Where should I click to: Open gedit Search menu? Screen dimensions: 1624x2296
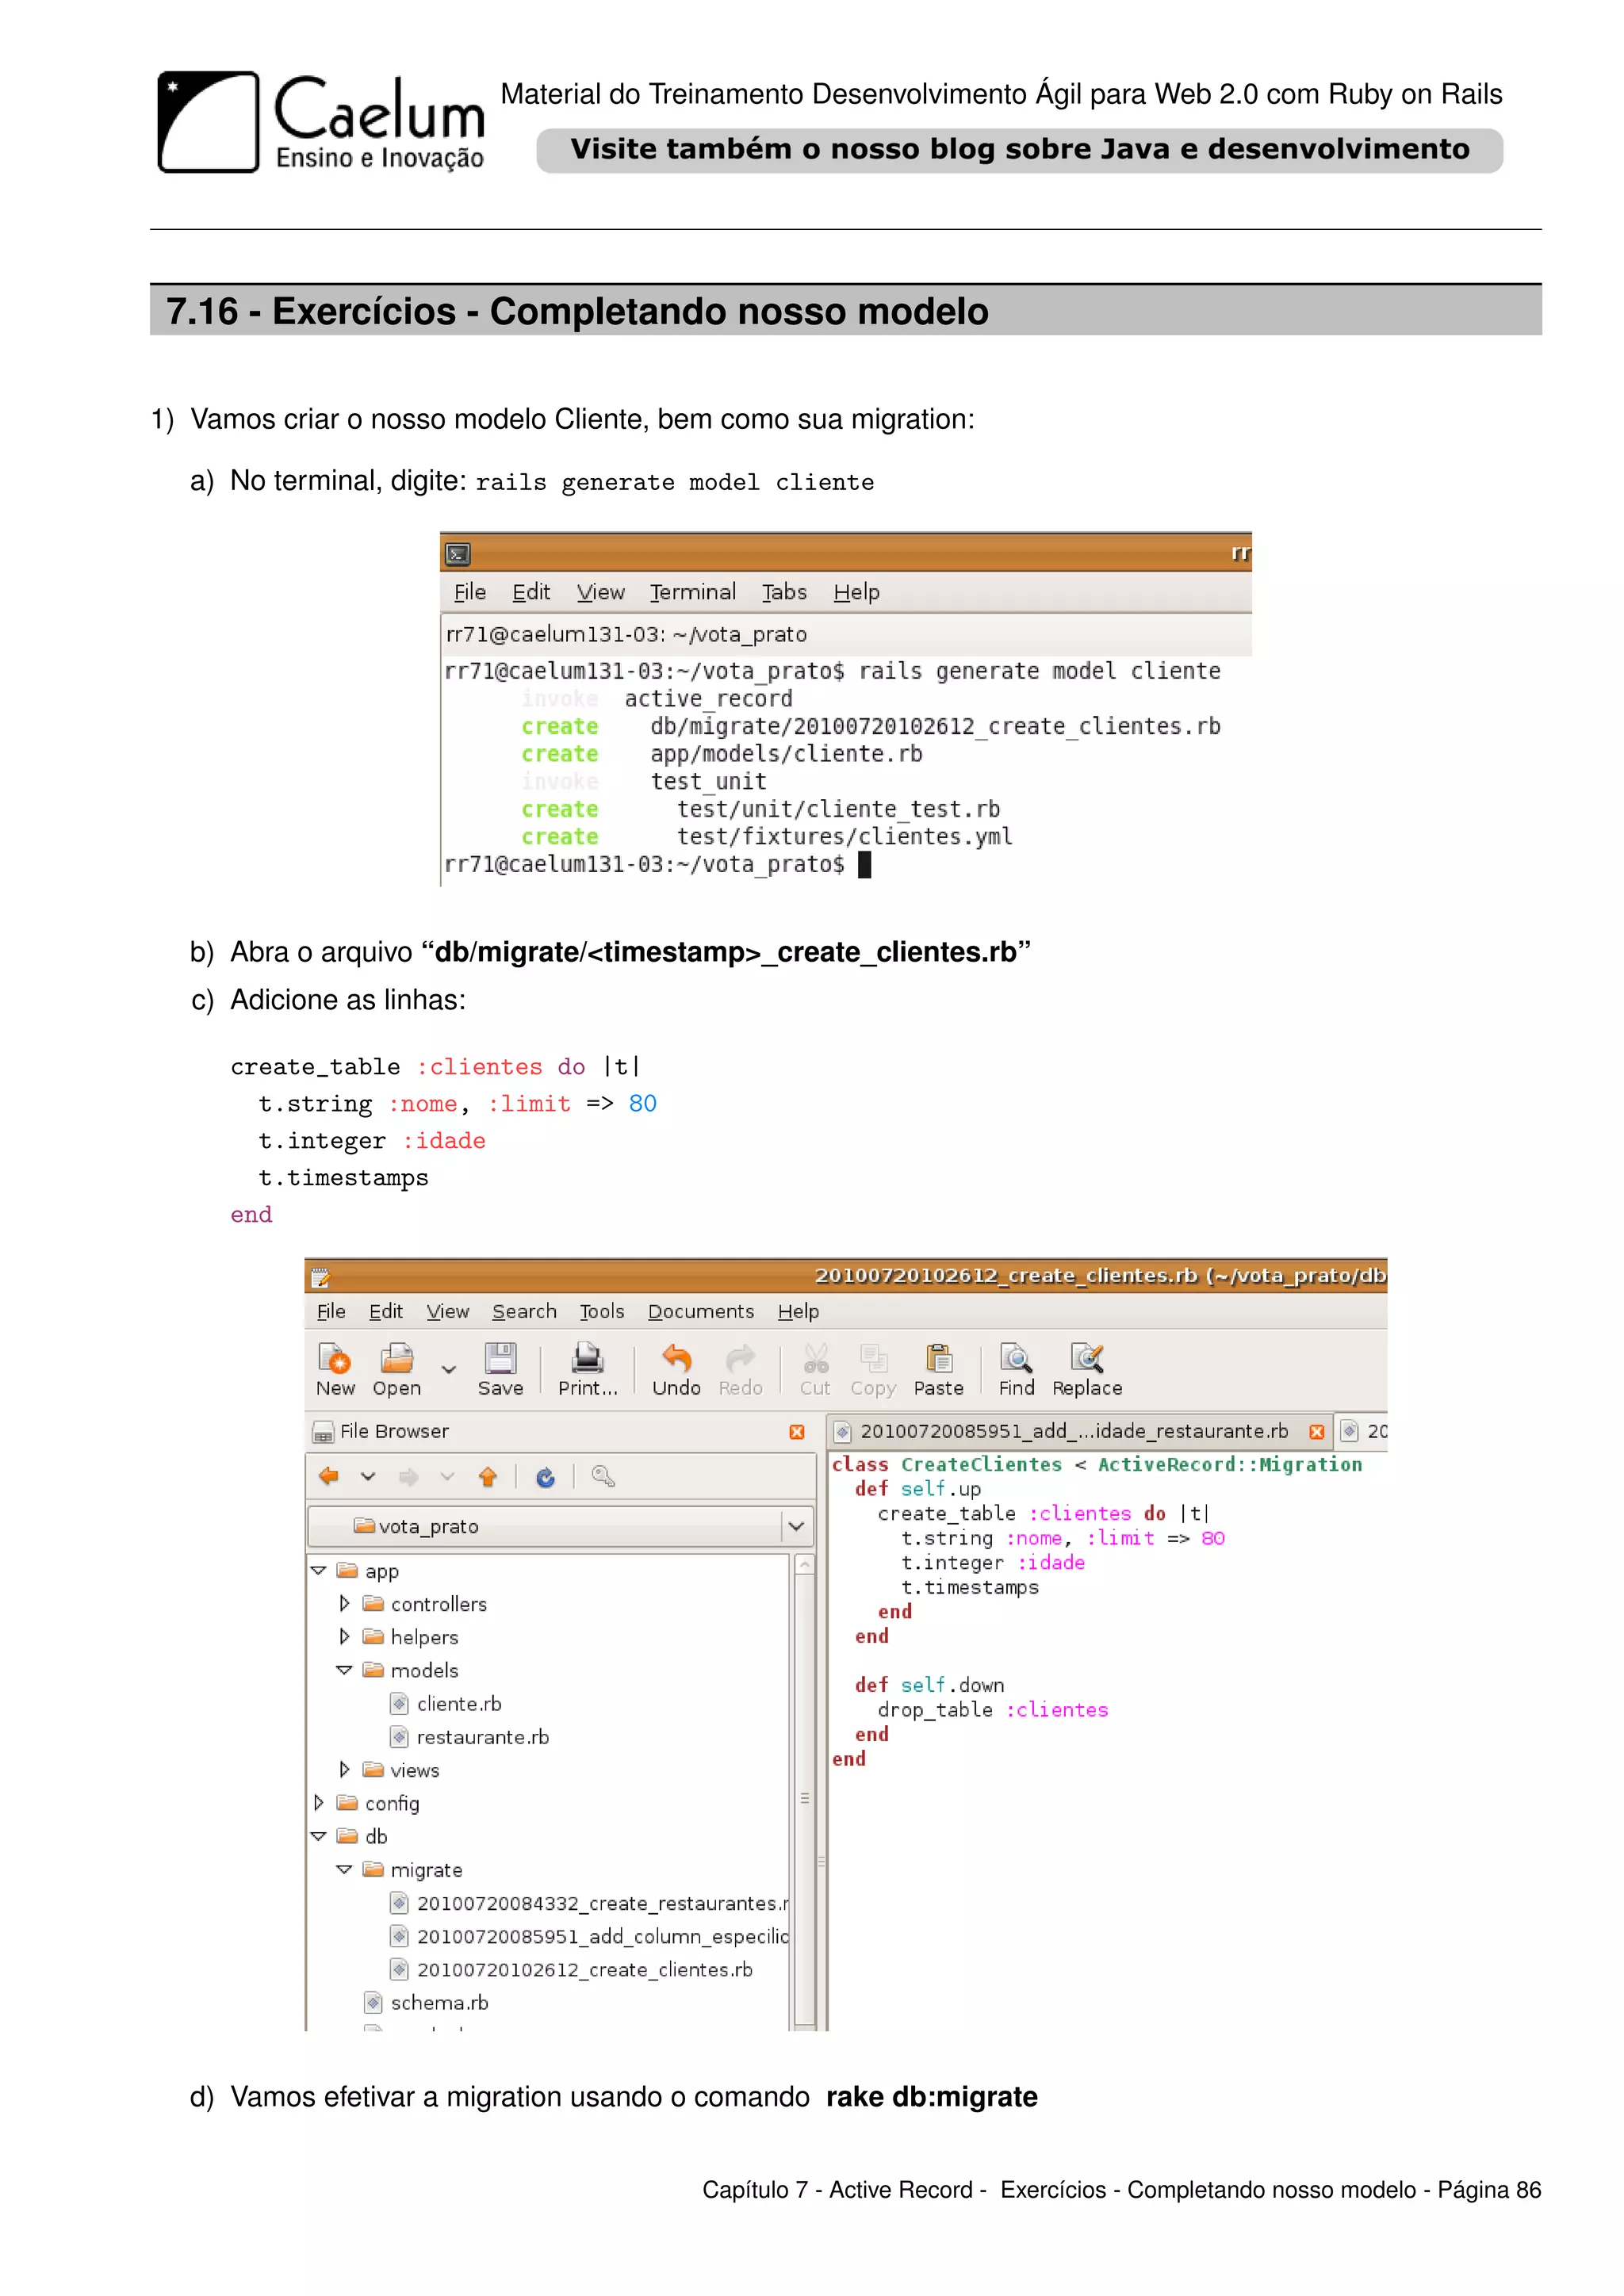524,1311
